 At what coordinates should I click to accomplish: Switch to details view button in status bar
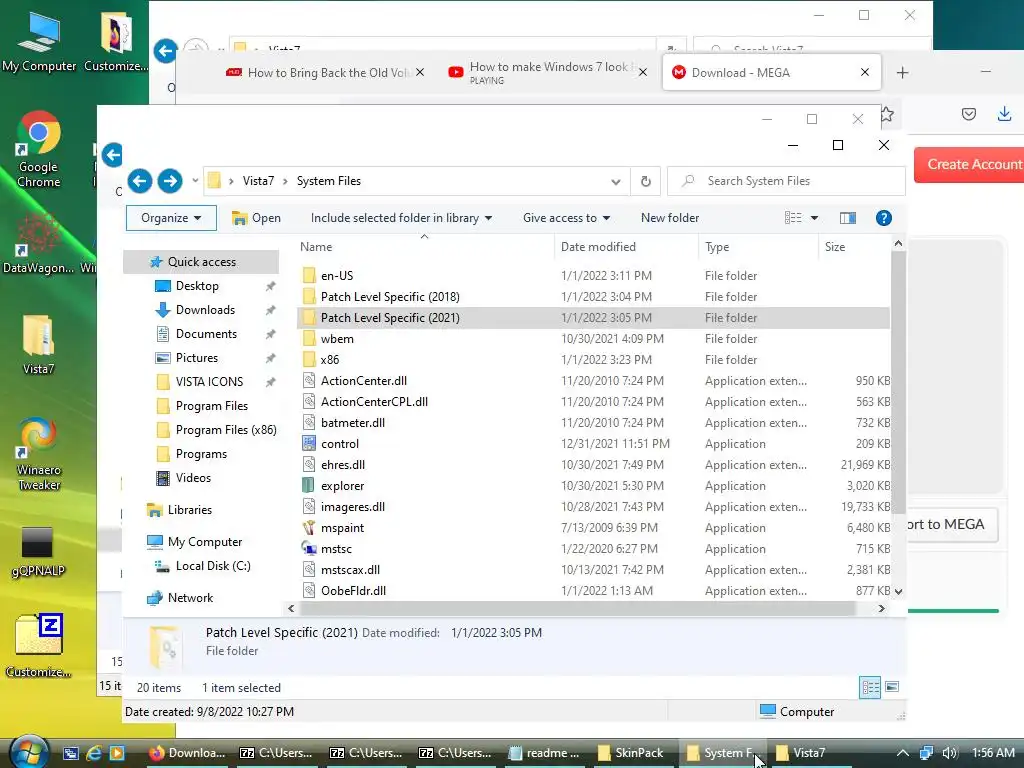[870, 687]
